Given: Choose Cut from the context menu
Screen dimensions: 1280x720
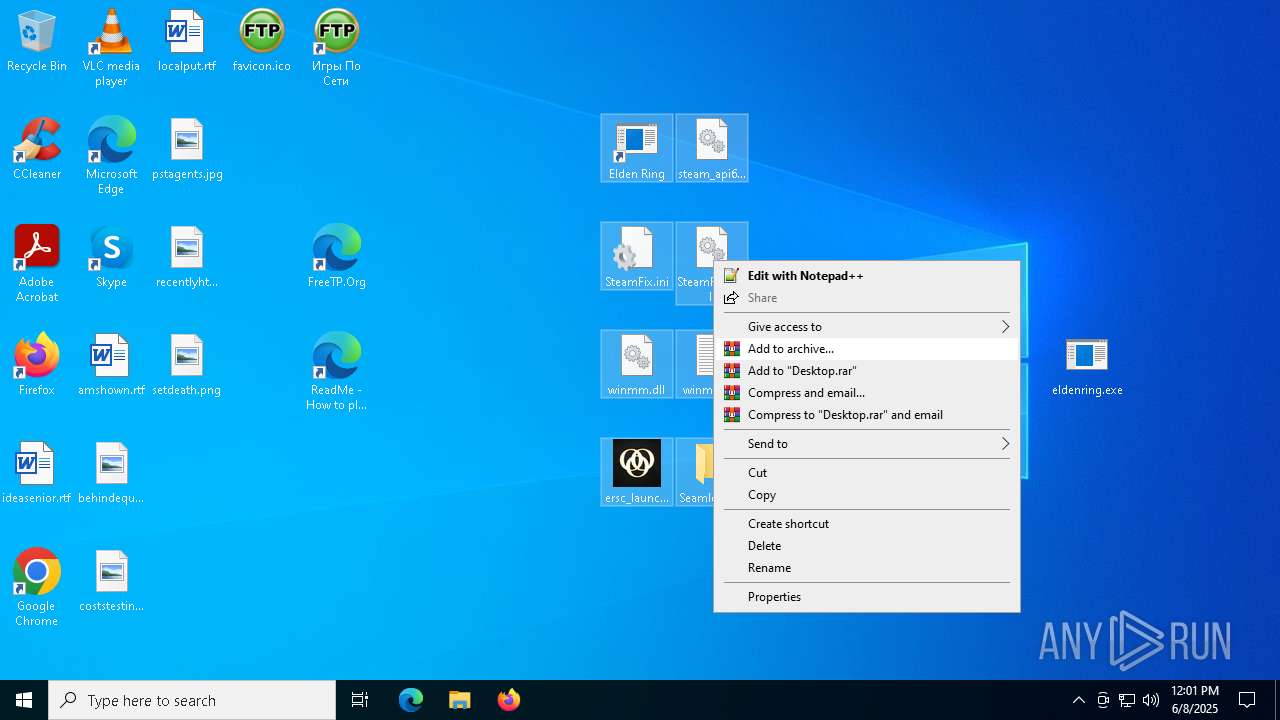Looking at the screenshot, I should point(866,473).
